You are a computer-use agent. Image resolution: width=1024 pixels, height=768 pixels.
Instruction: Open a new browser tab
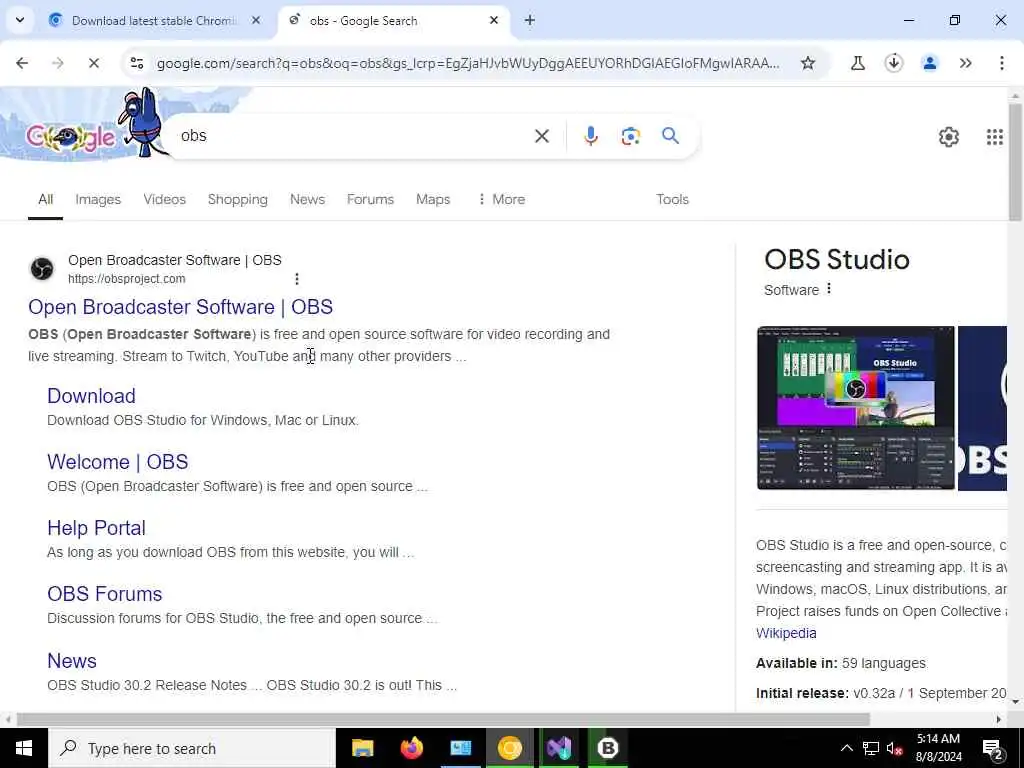pyautogui.click(x=530, y=21)
